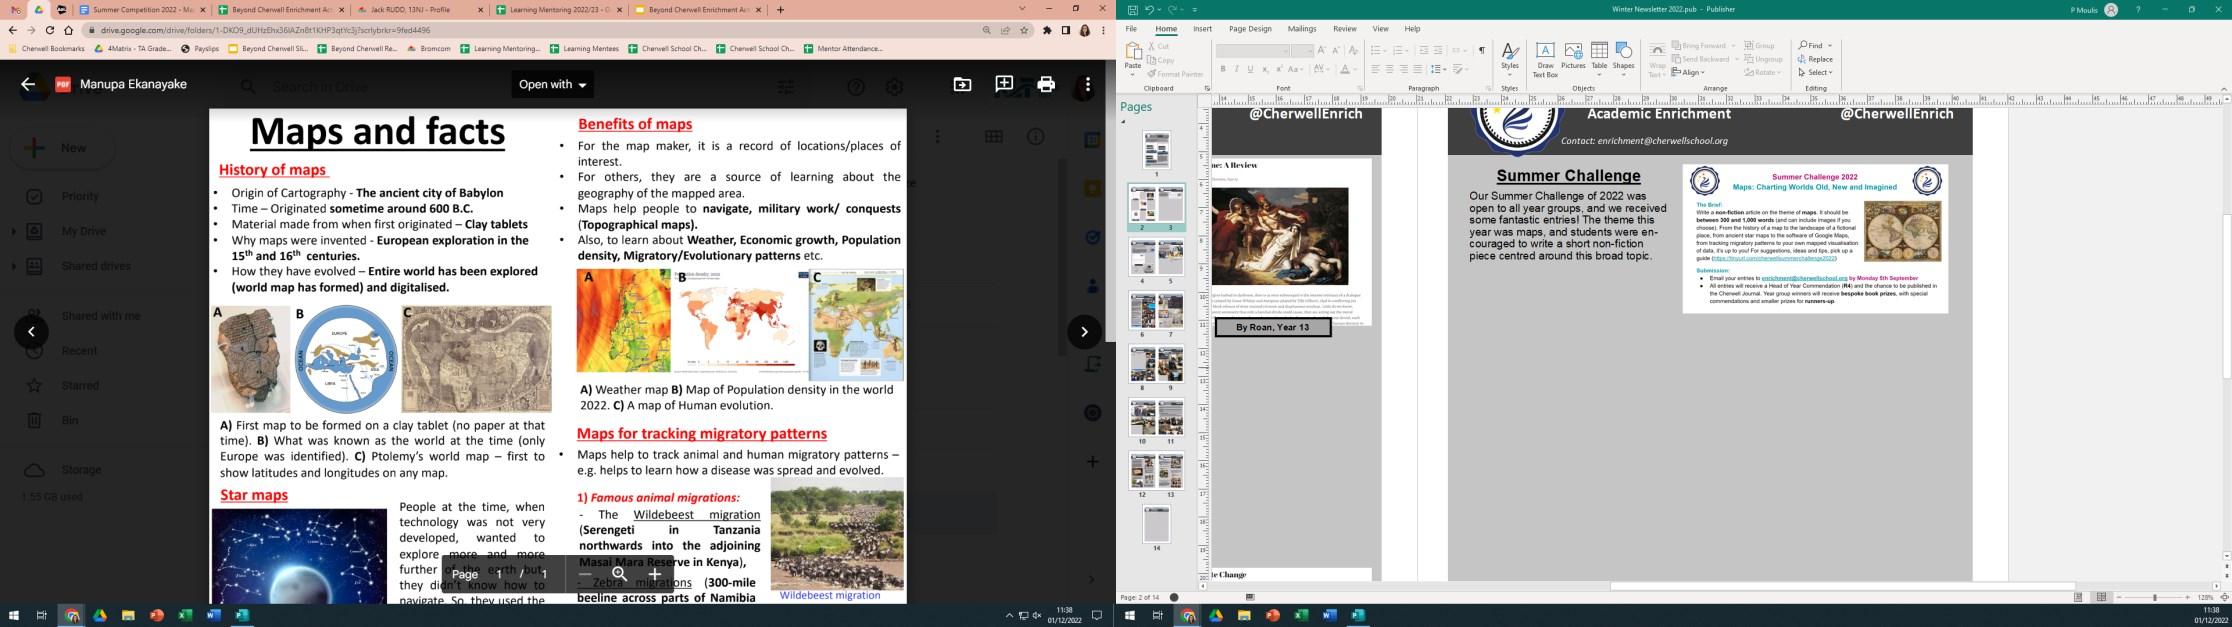This screenshot has height=627, width=2232.
Task: Open a new Chrome tab
Action: tap(780, 10)
